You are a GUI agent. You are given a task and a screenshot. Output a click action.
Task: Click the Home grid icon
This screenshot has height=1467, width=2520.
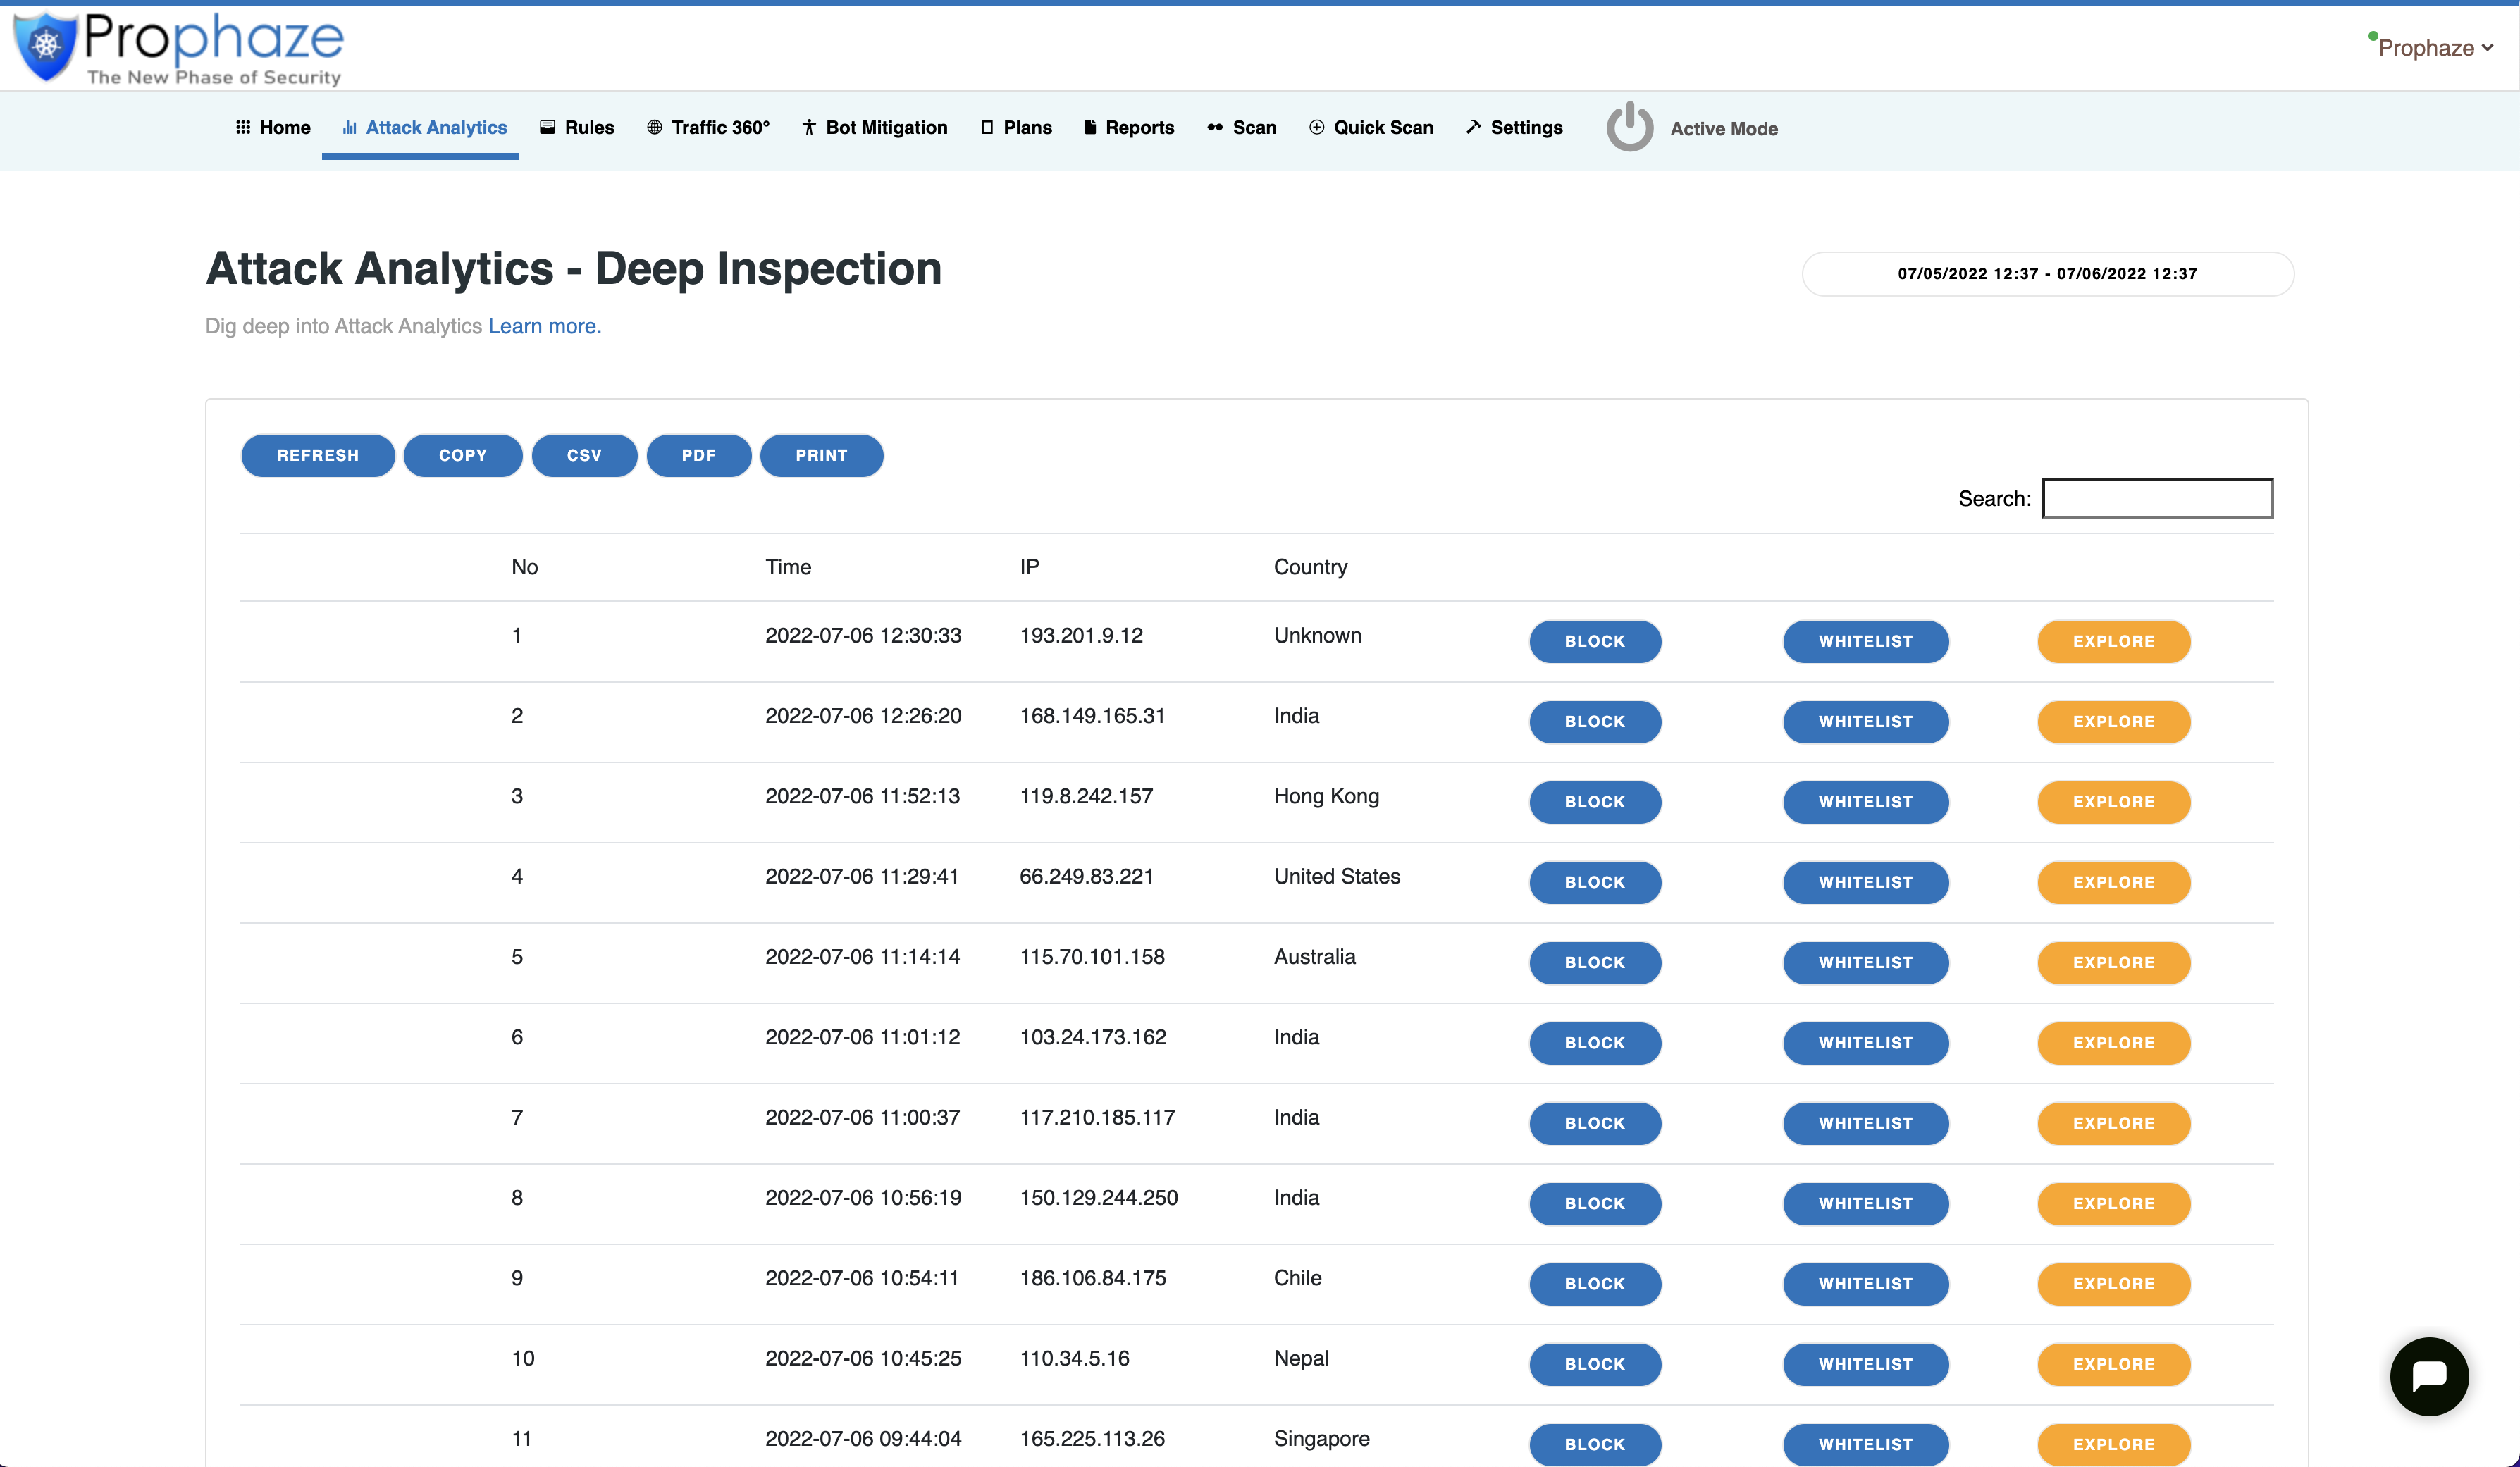(243, 127)
